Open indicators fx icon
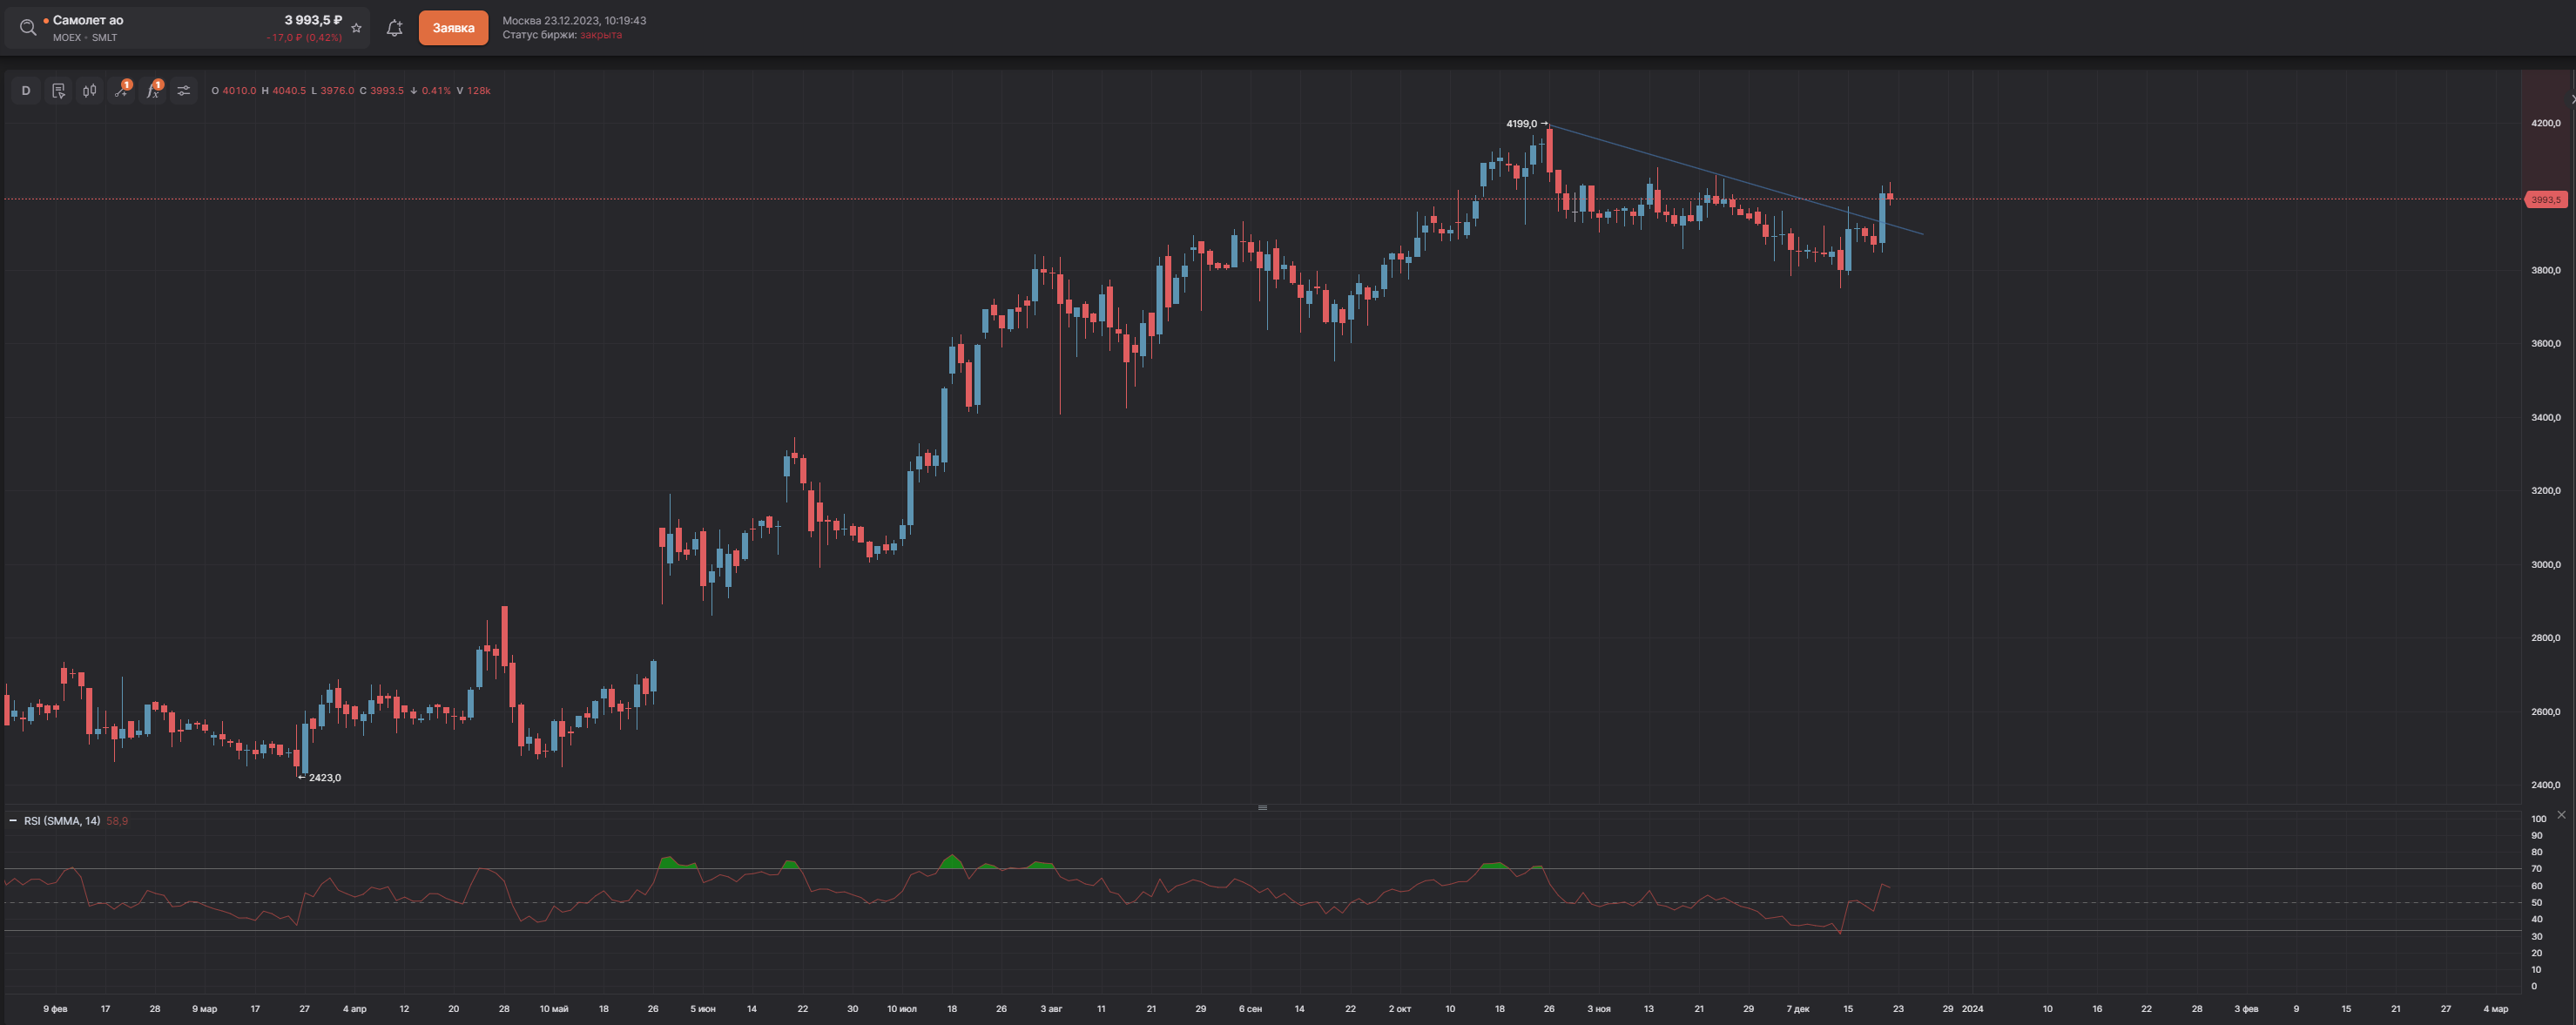Viewport: 2576px width, 1025px height. click(x=153, y=91)
